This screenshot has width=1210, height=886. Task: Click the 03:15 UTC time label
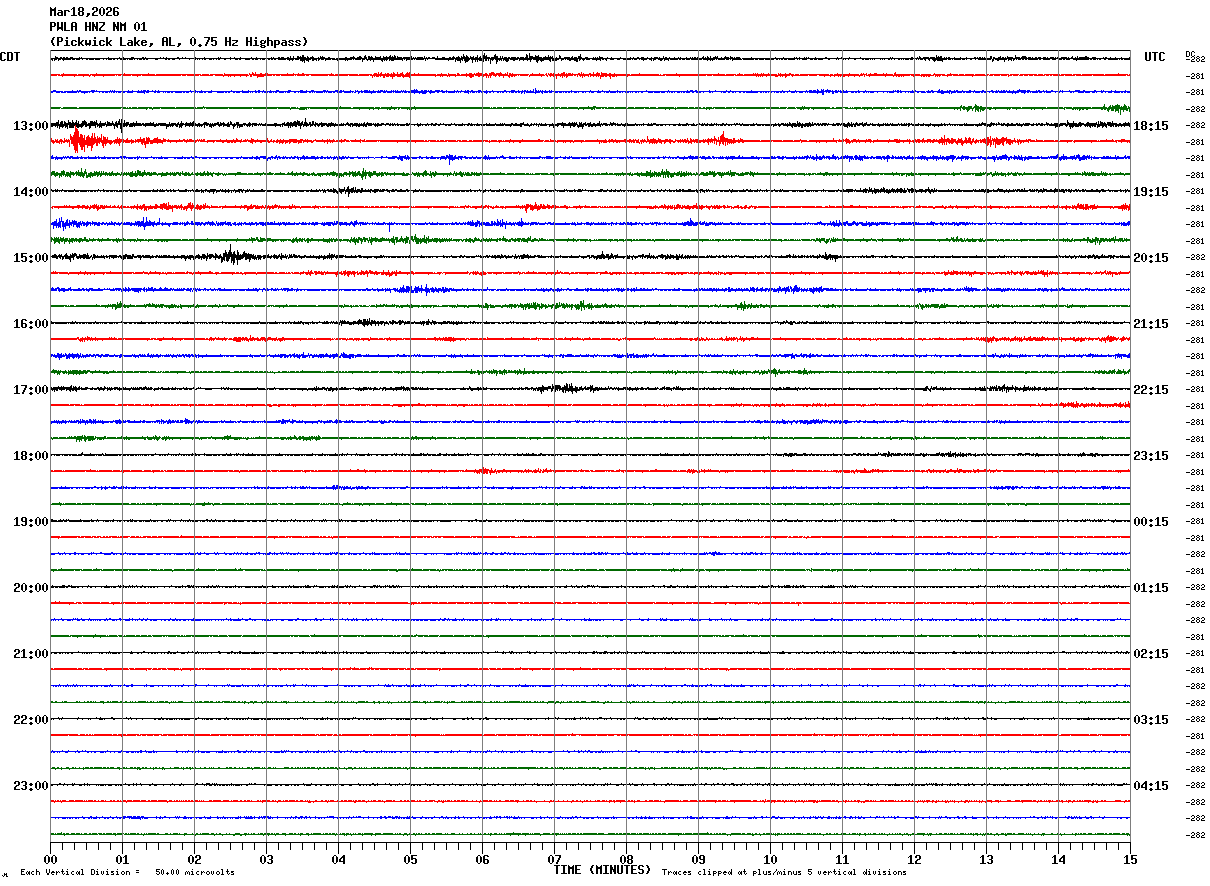(x=1151, y=720)
